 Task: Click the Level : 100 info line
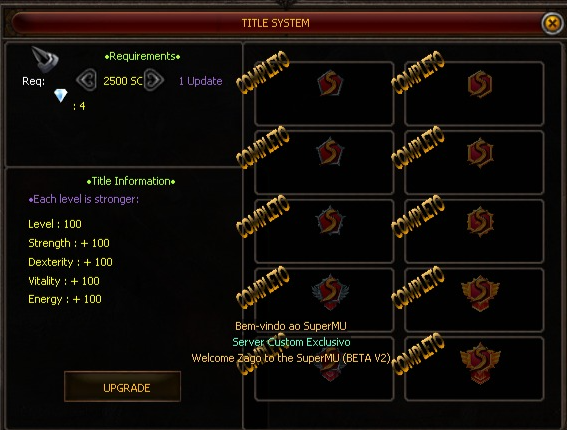[55, 224]
